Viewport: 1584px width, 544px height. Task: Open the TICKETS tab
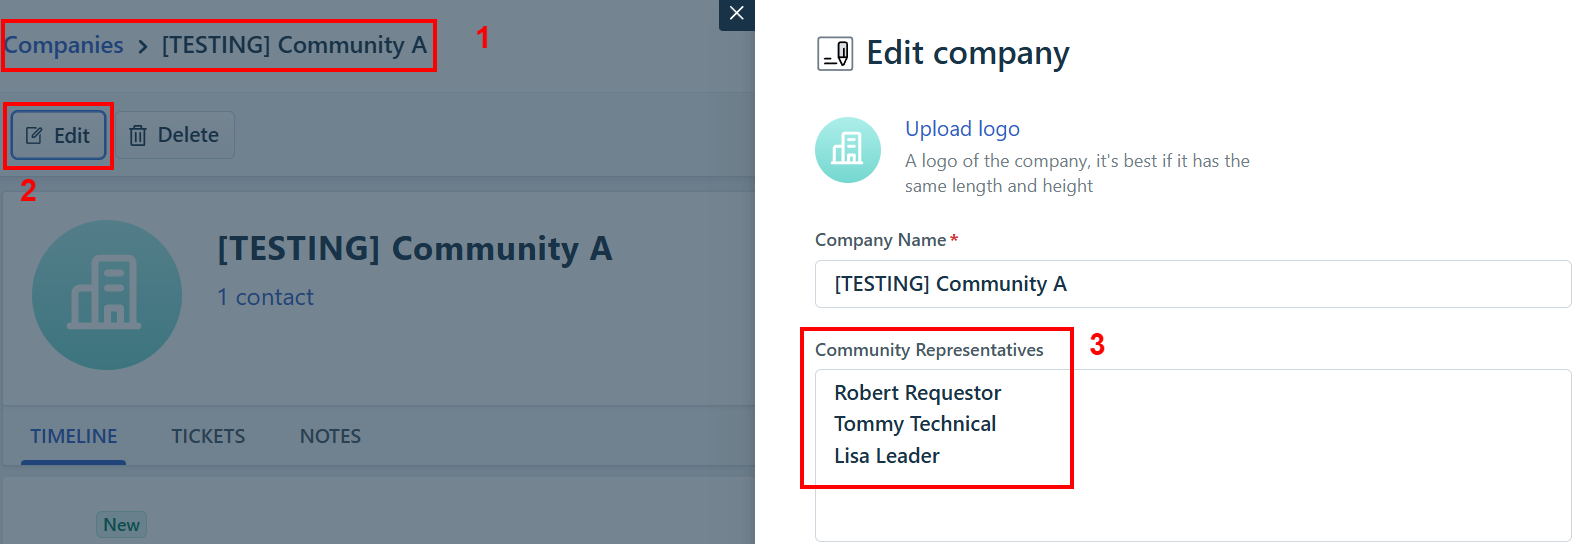tap(208, 436)
